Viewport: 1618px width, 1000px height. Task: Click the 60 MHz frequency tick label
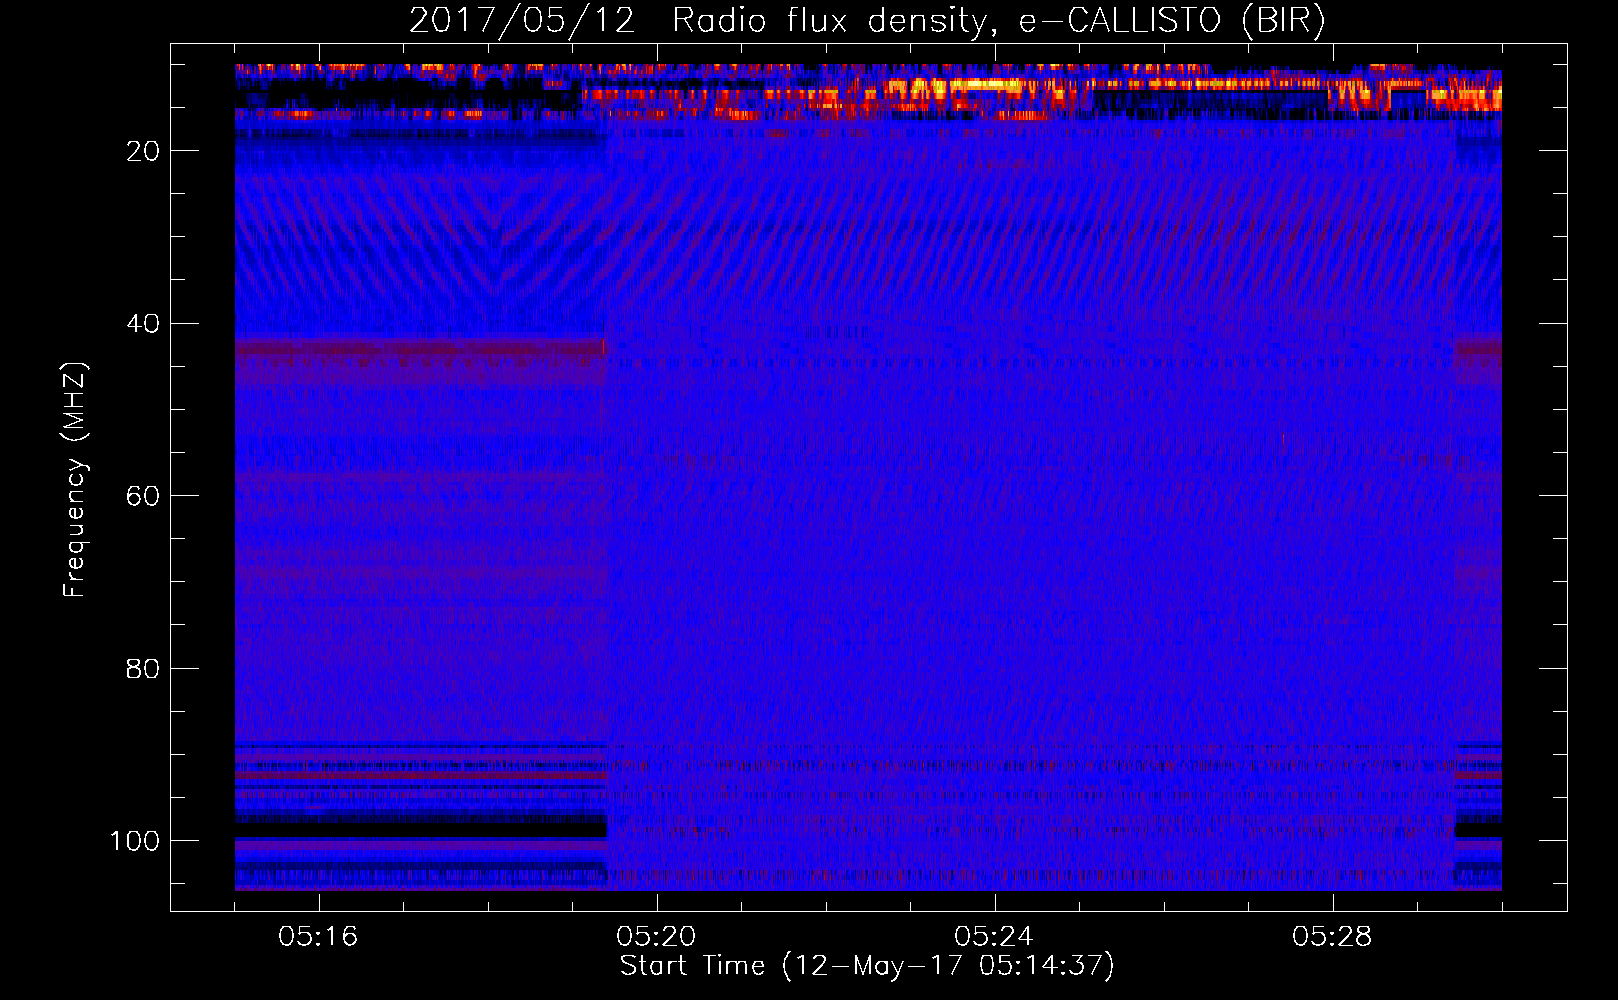point(143,496)
